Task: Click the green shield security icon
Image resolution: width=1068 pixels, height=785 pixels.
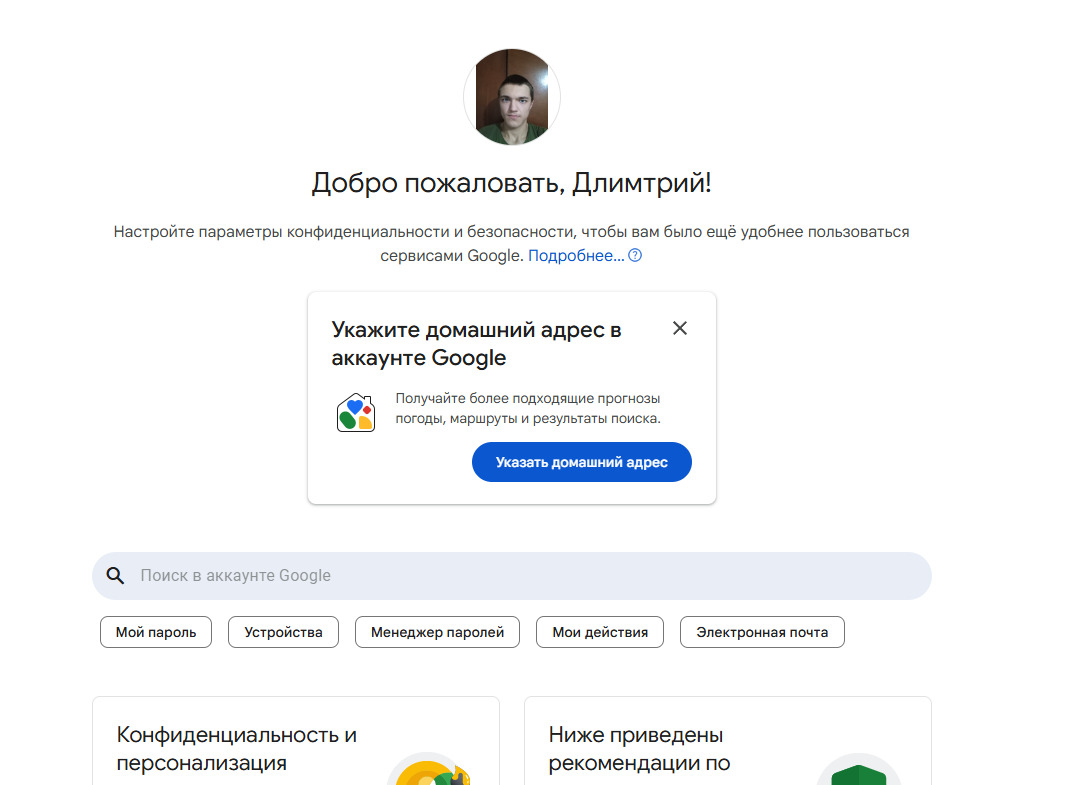Action: click(x=859, y=770)
